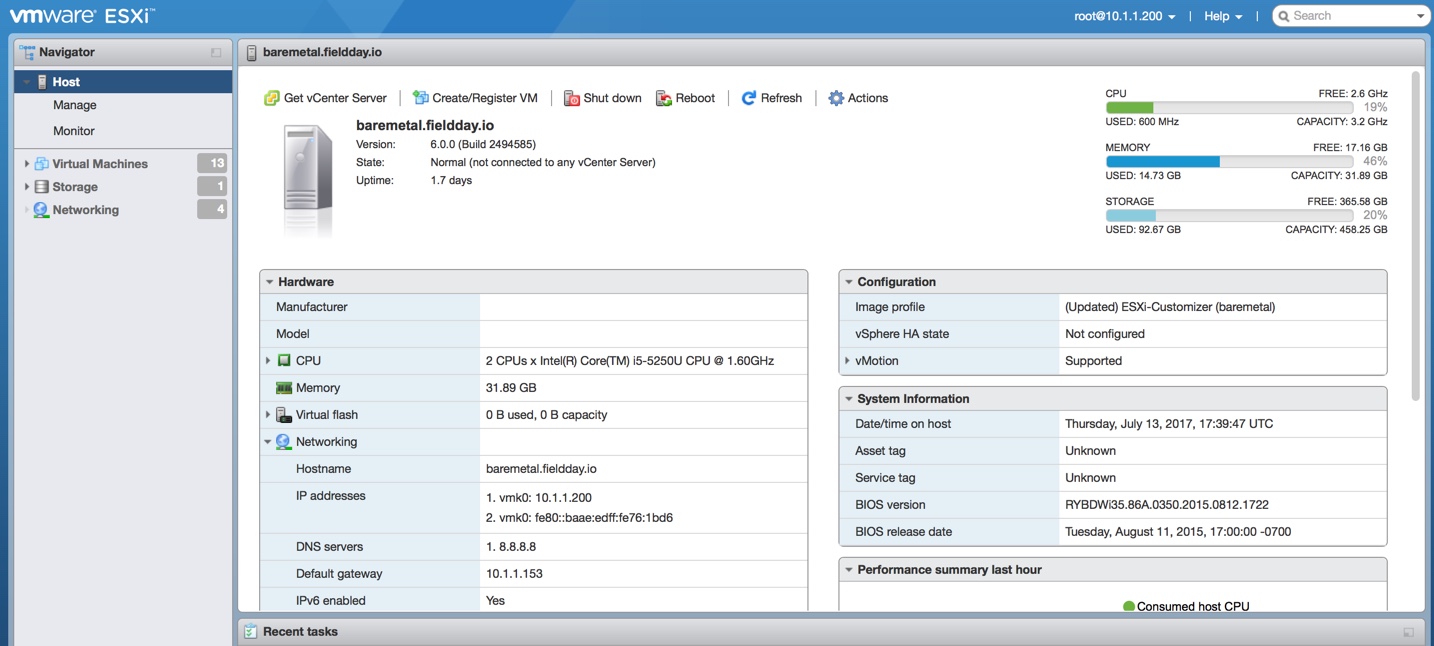Viewport: 1434px width, 646px height.
Task: Collapse the Networking section in Hardware
Action: (268, 442)
